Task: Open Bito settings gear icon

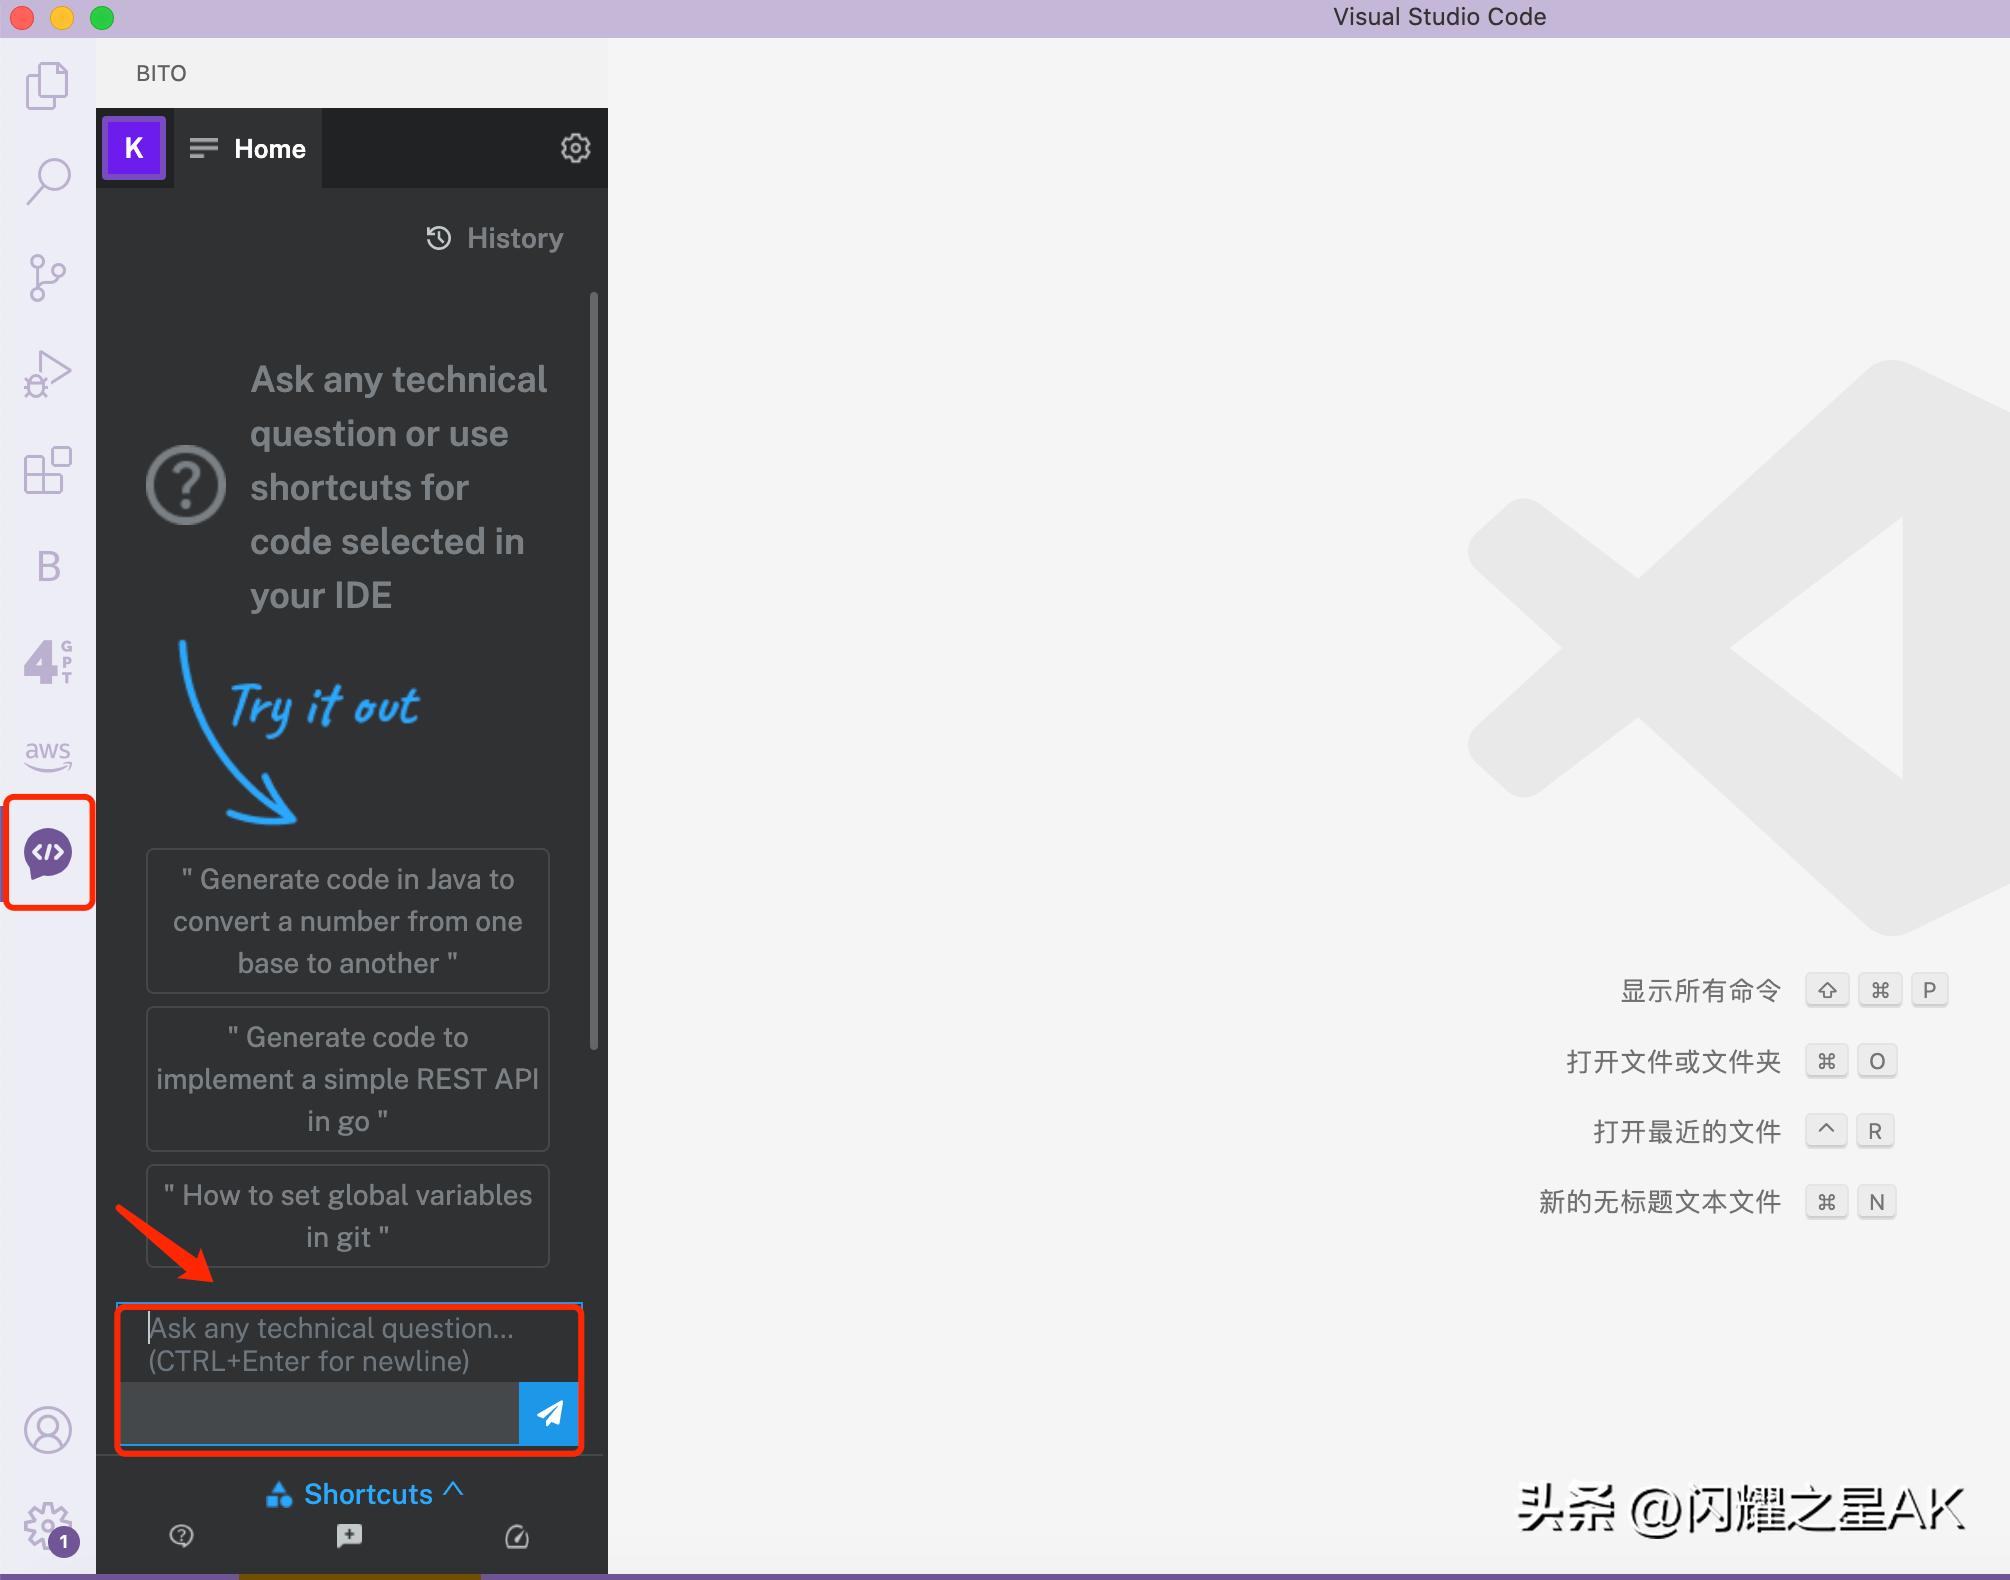Action: coord(575,148)
